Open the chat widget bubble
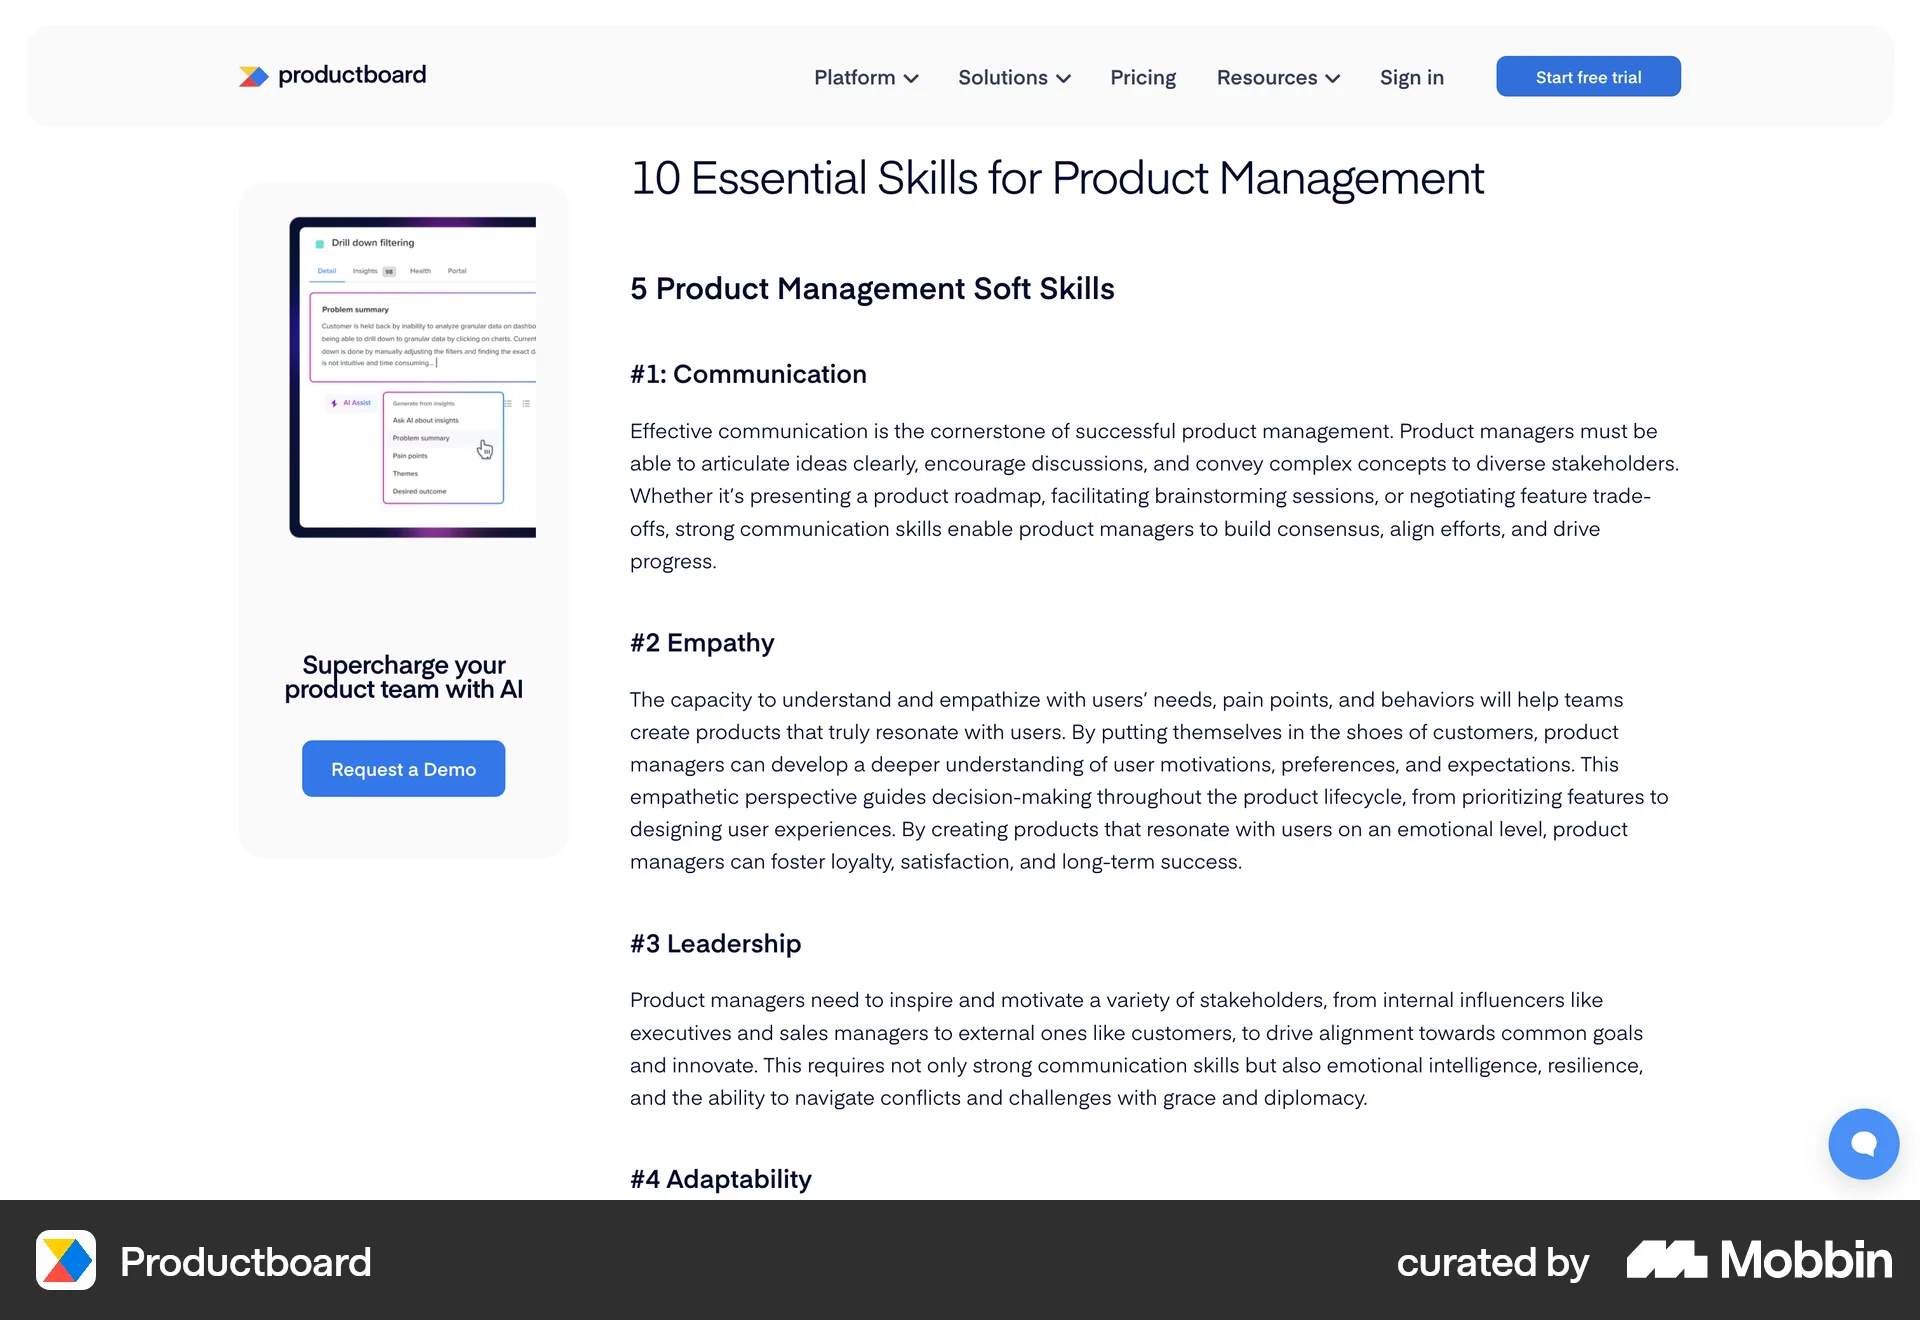 pos(1863,1143)
